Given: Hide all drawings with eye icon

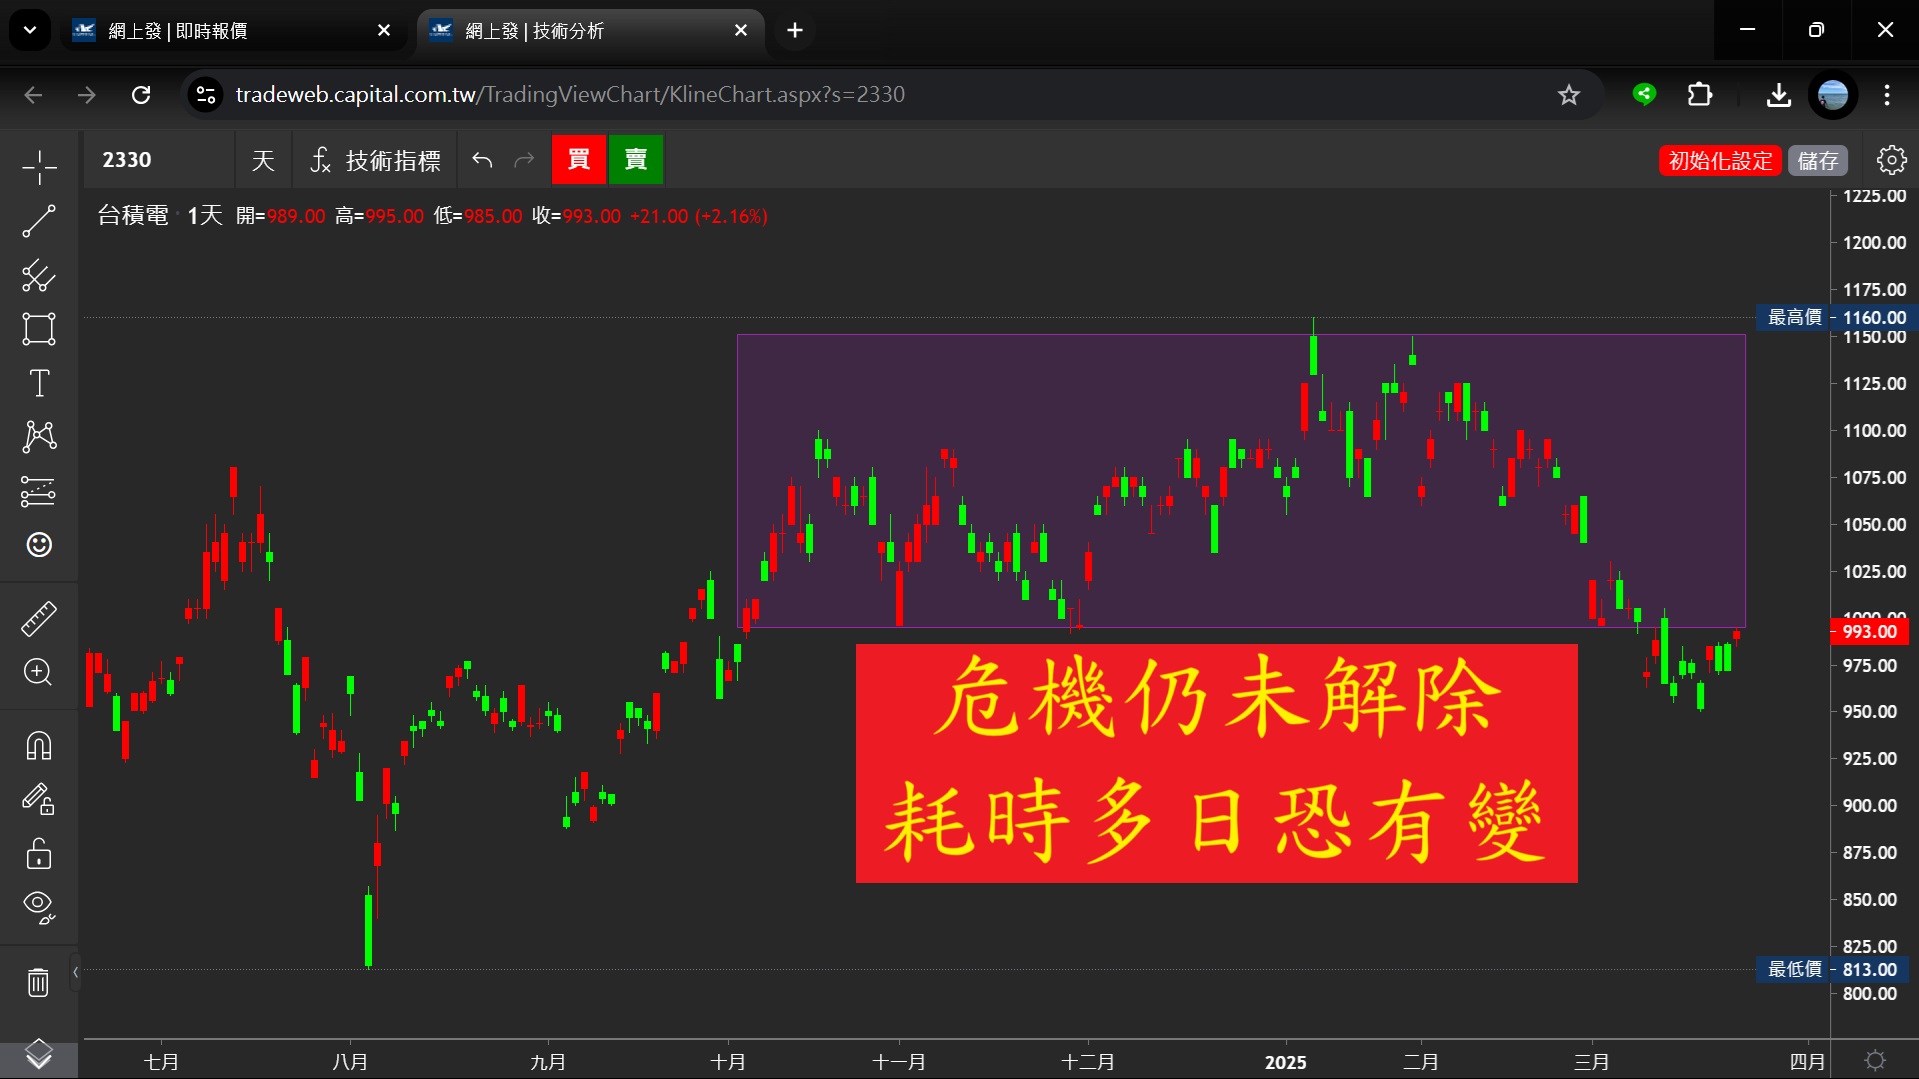Looking at the screenshot, I should (x=39, y=906).
